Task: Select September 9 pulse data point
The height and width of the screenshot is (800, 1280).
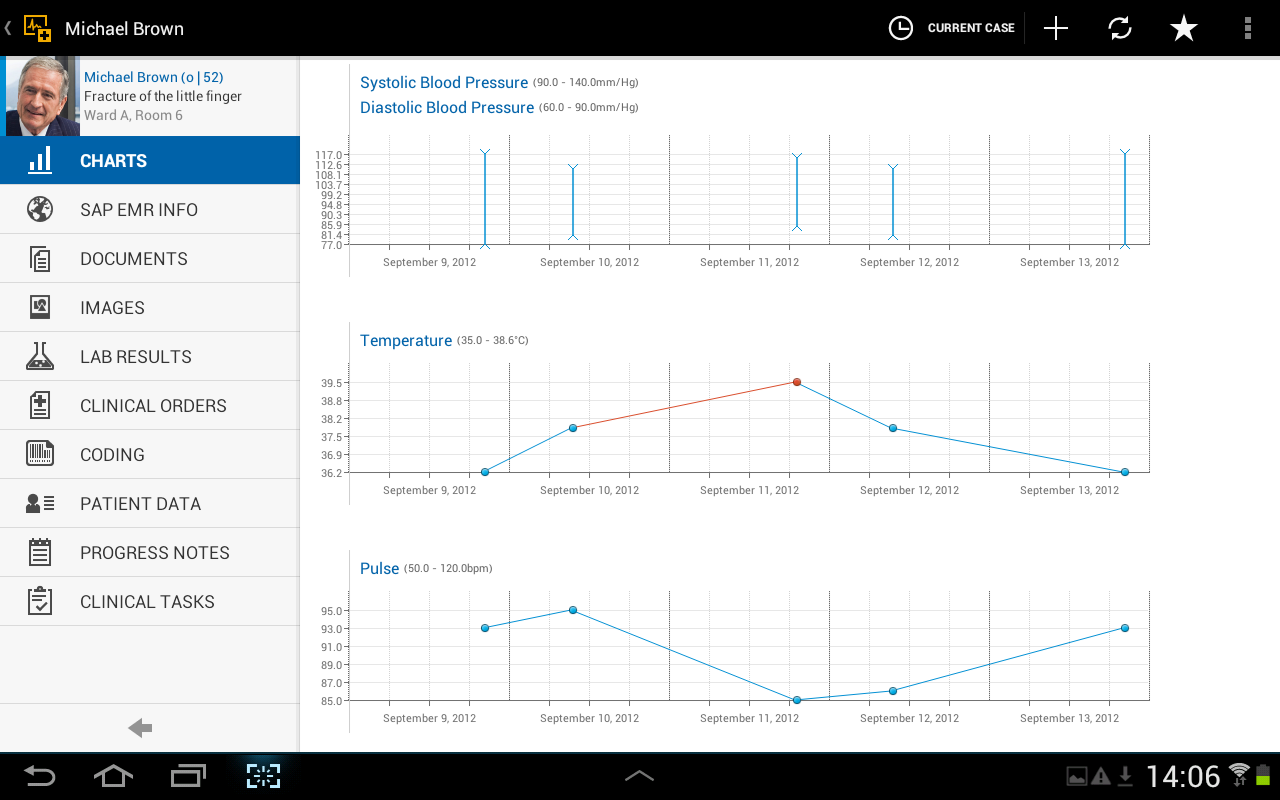Action: coord(485,628)
